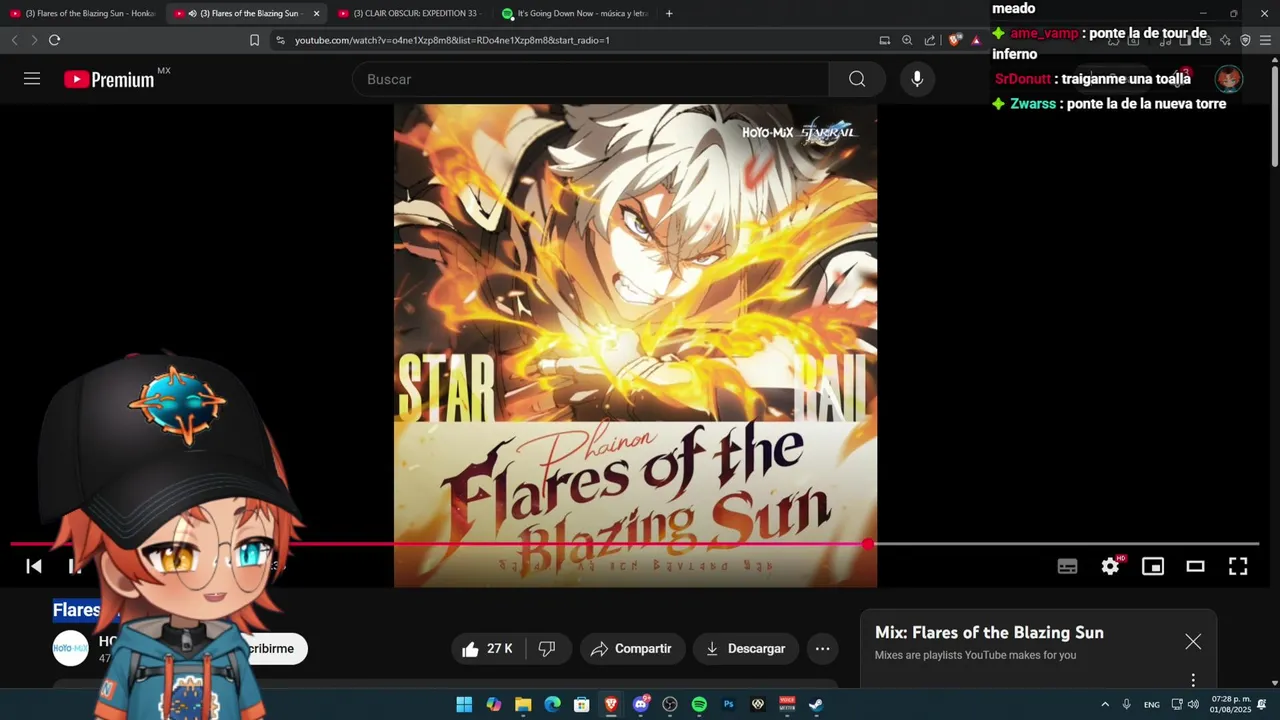Open the new tab plus button
Viewport: 1280px width, 720px height.
(669, 13)
